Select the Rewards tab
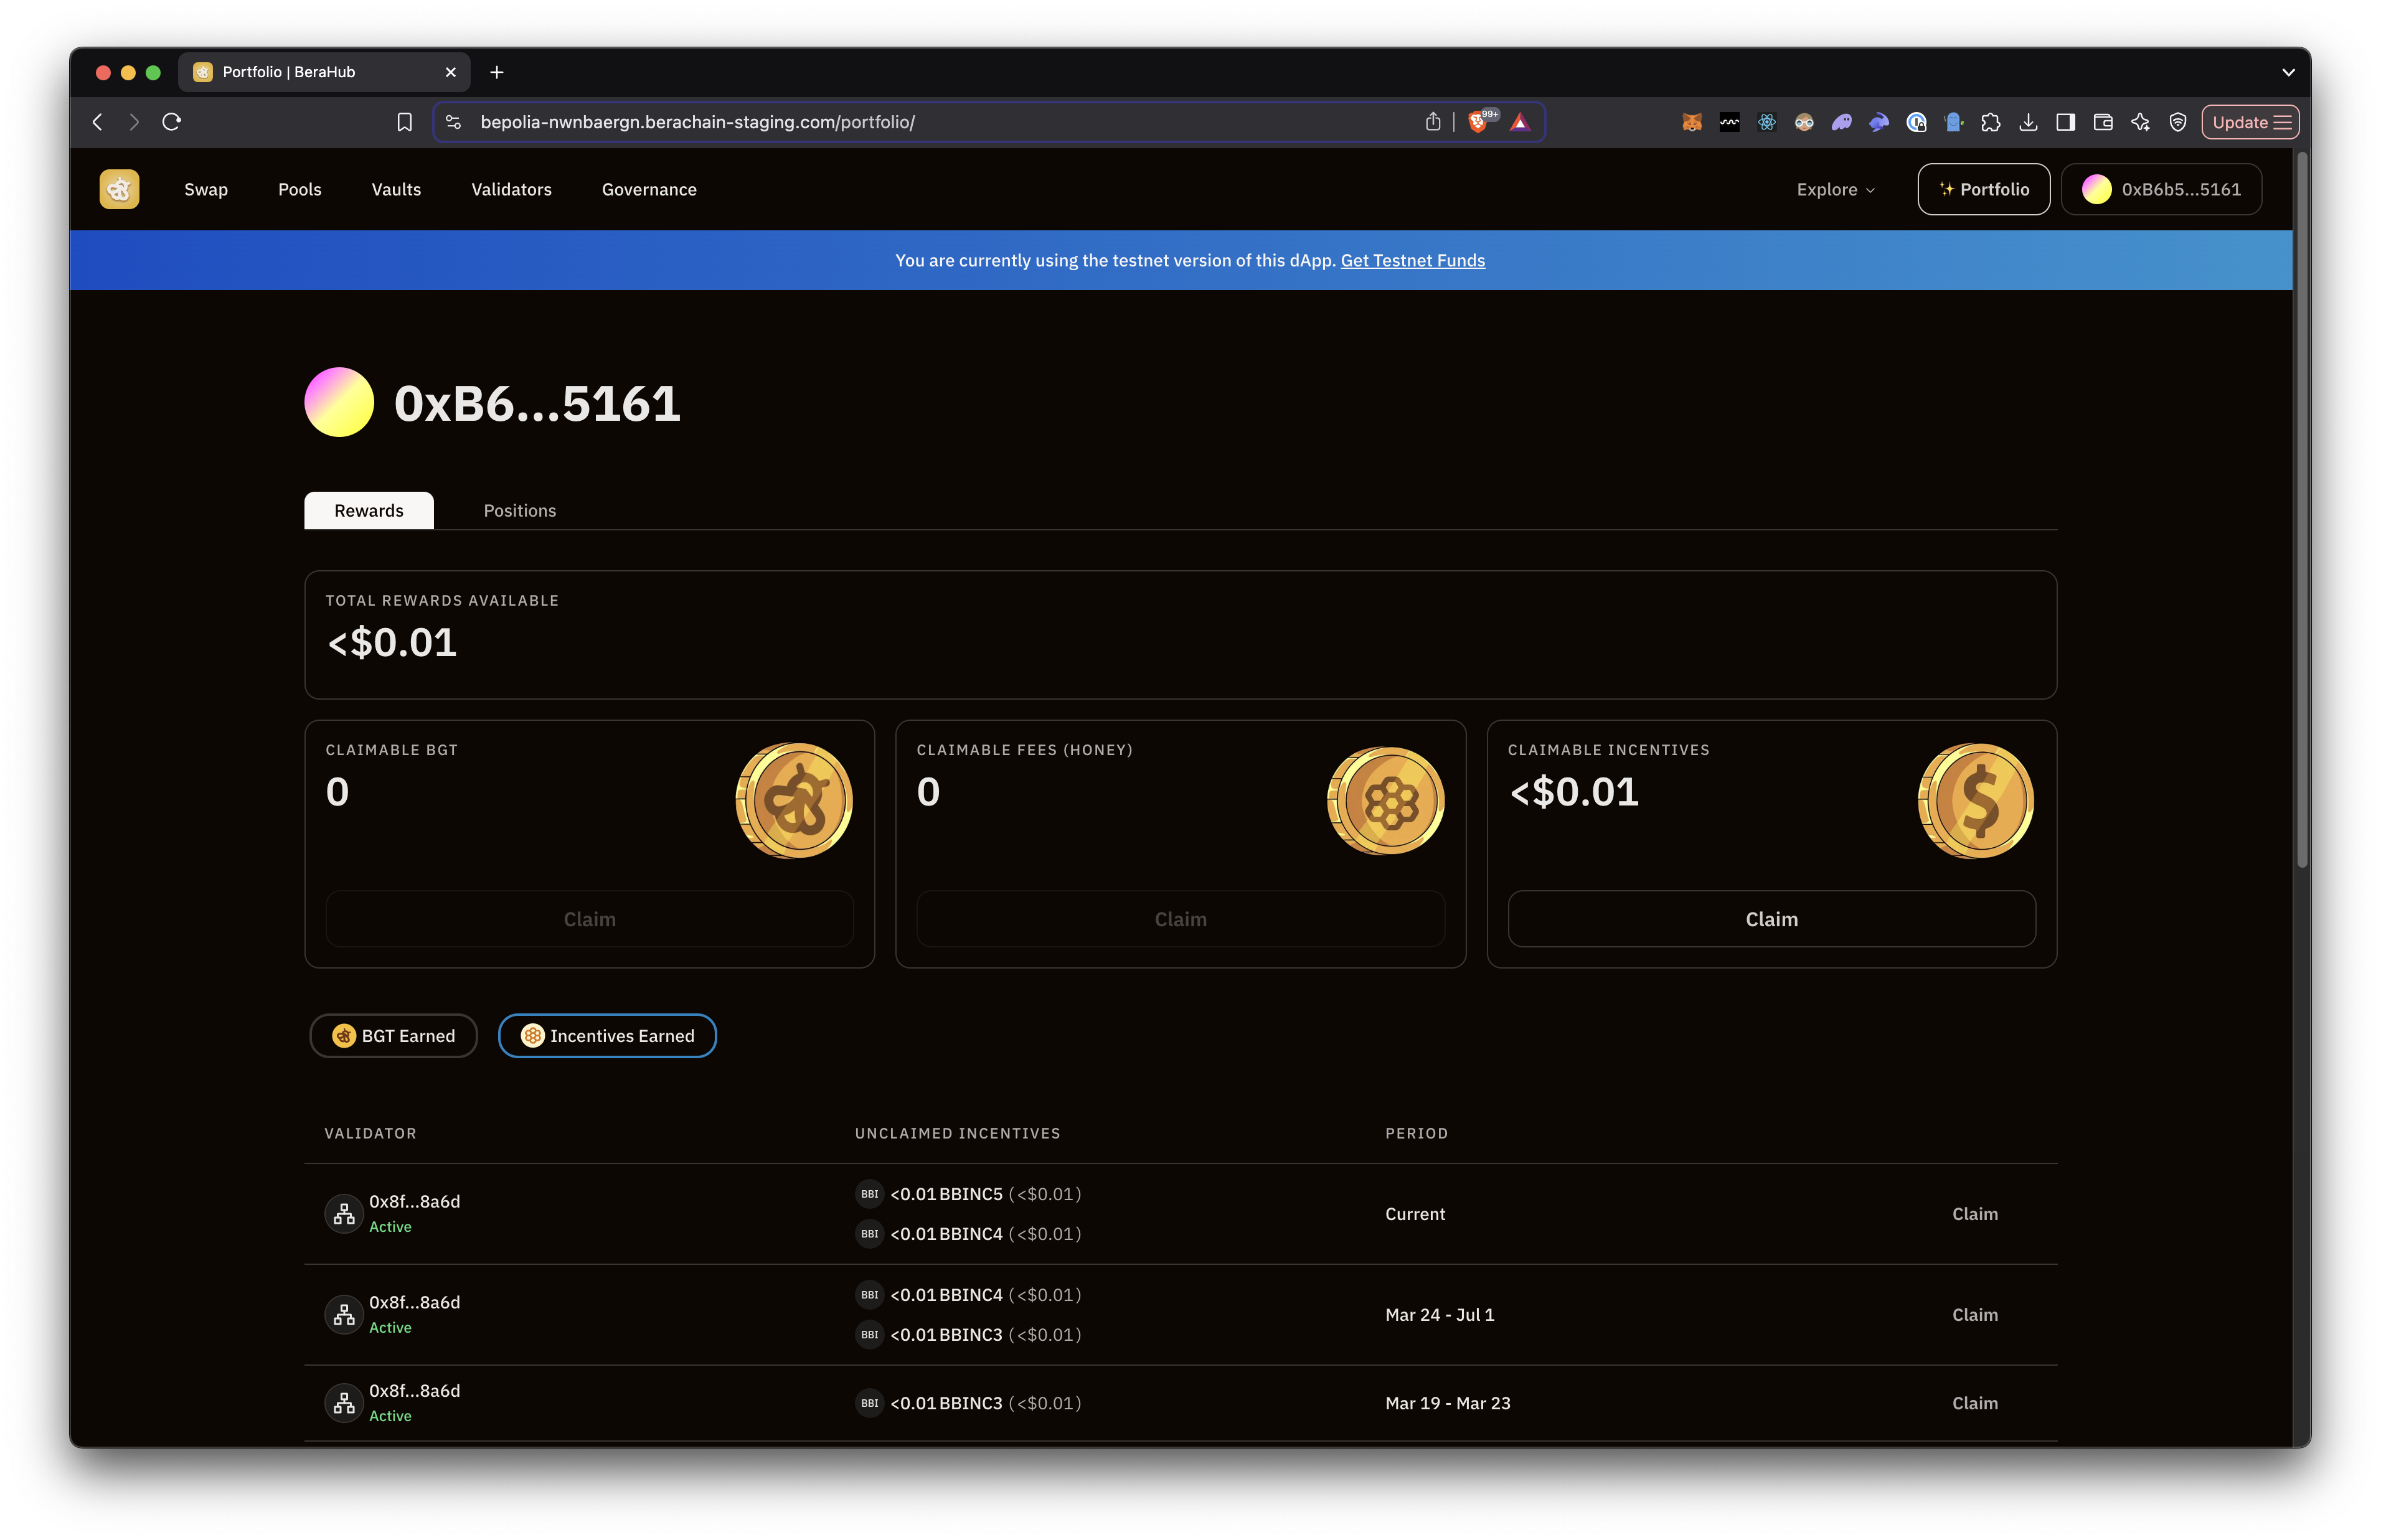The width and height of the screenshot is (2381, 1540). coord(369,510)
